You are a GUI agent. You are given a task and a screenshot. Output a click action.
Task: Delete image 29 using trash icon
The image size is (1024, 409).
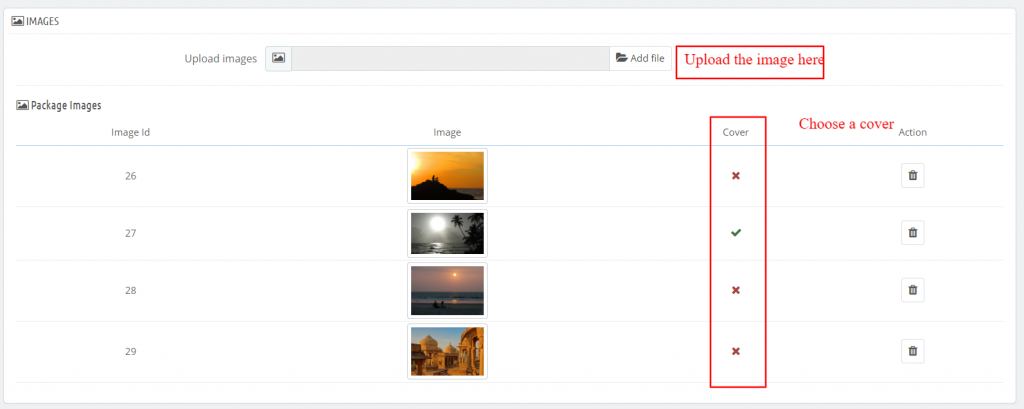(912, 351)
